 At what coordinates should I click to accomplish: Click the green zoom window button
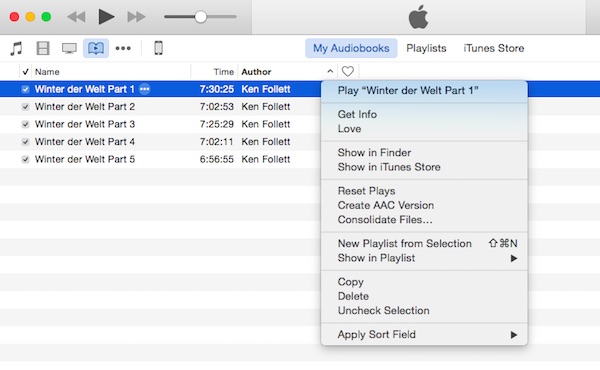pyautogui.click(x=46, y=17)
